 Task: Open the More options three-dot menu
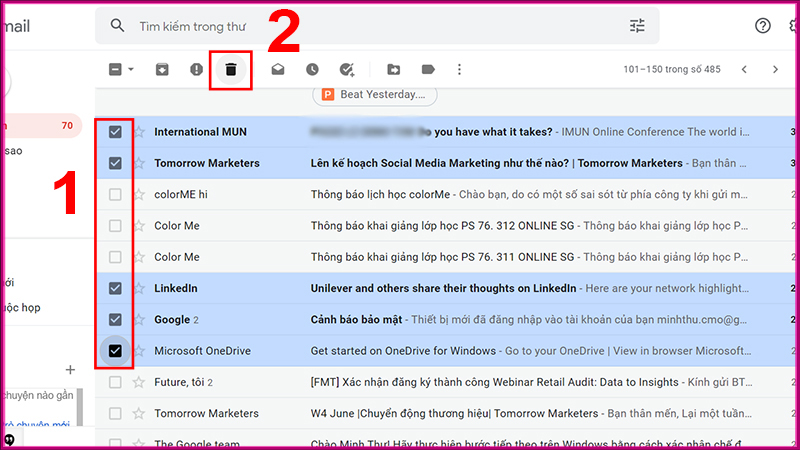459,69
